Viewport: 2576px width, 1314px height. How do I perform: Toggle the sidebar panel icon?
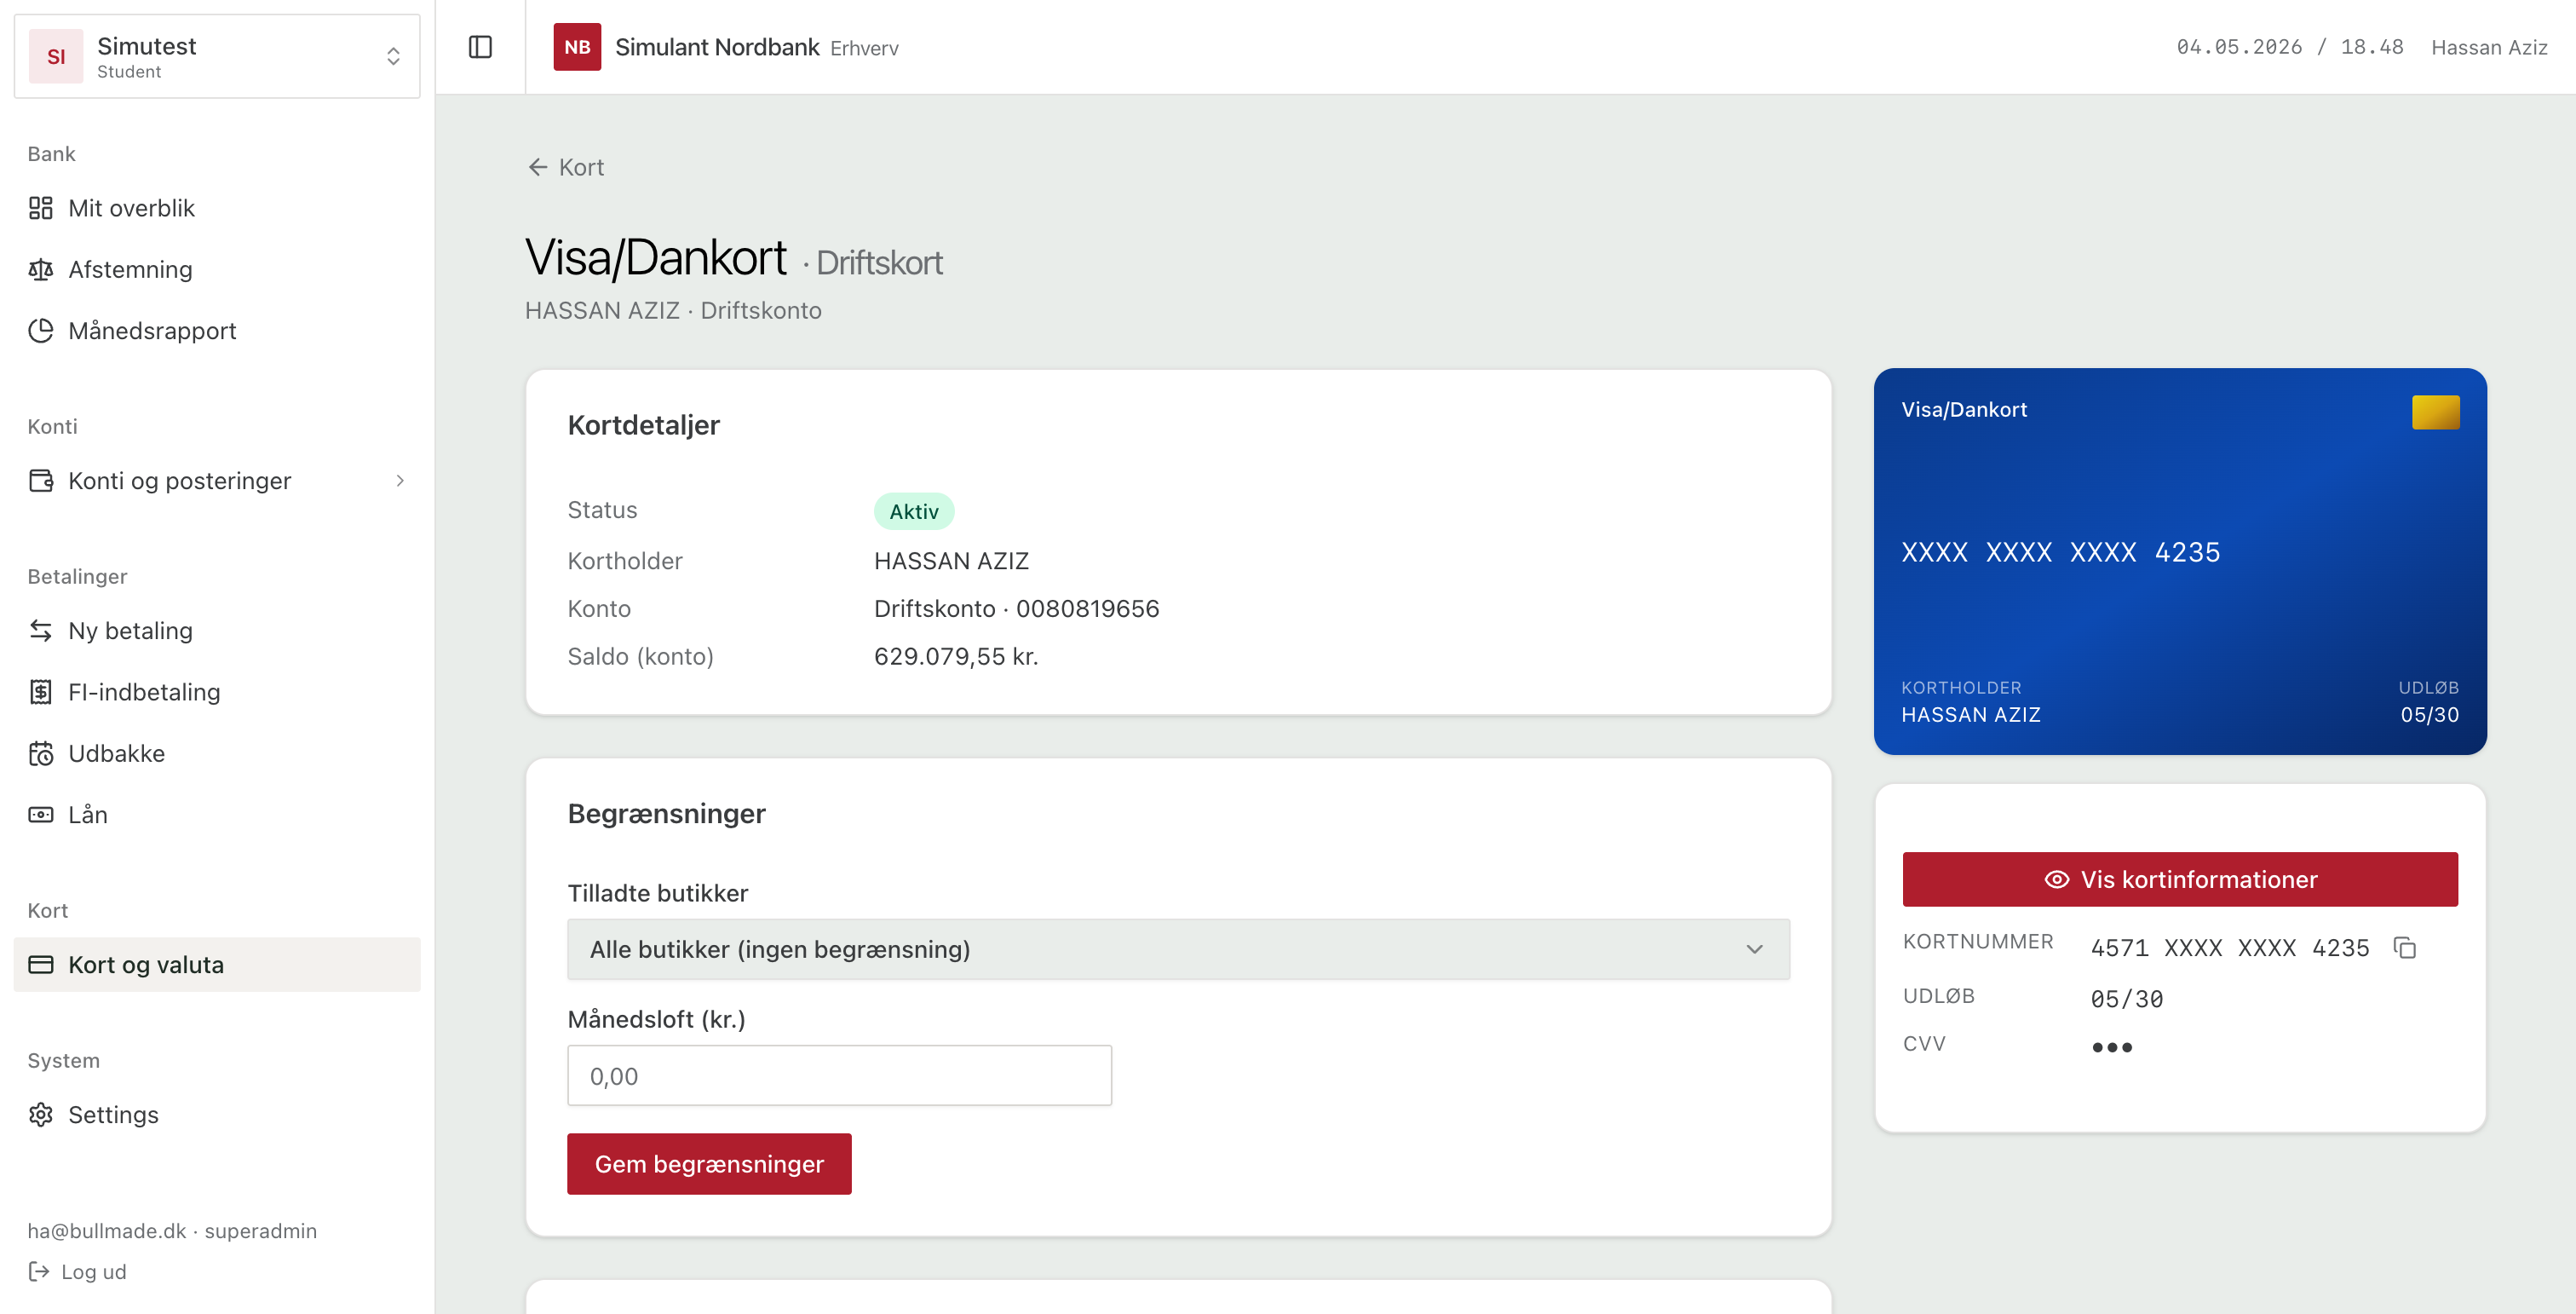pyautogui.click(x=480, y=47)
